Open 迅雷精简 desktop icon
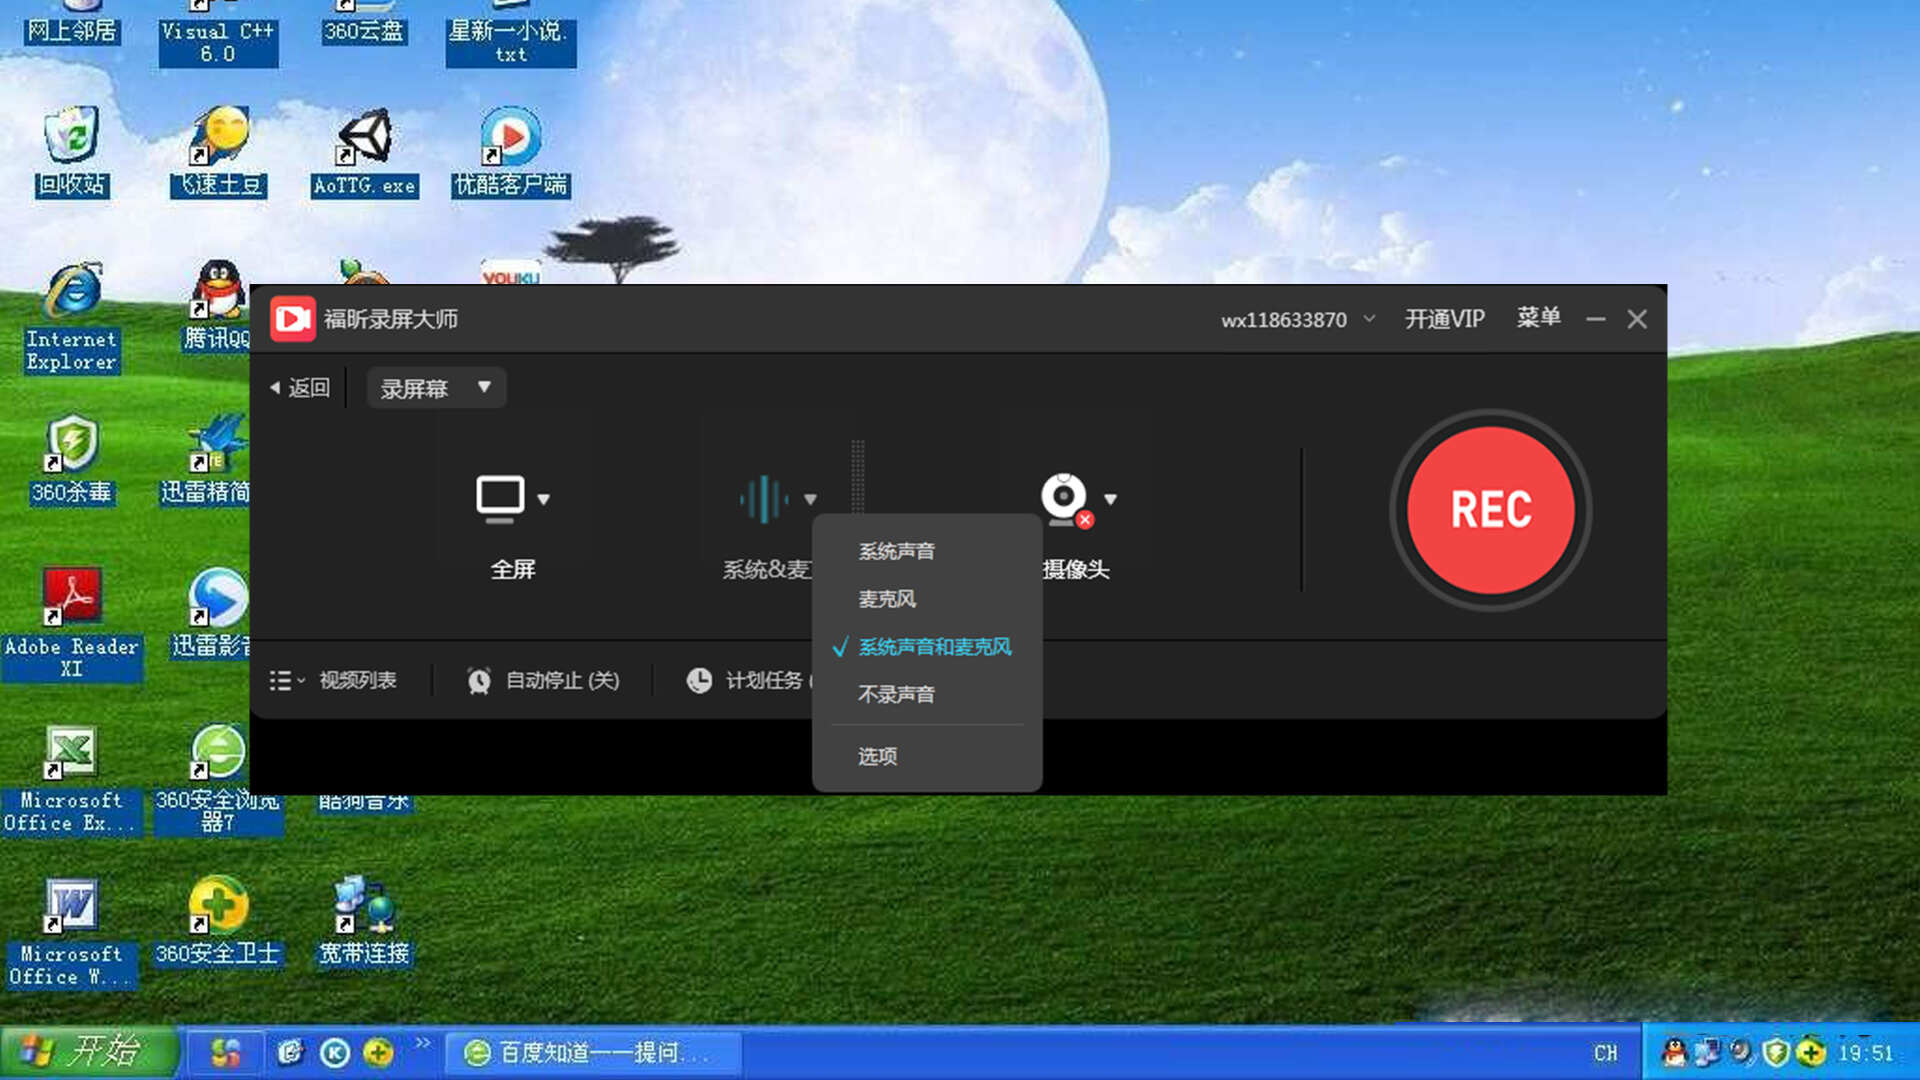This screenshot has width=1920, height=1080. click(x=206, y=460)
